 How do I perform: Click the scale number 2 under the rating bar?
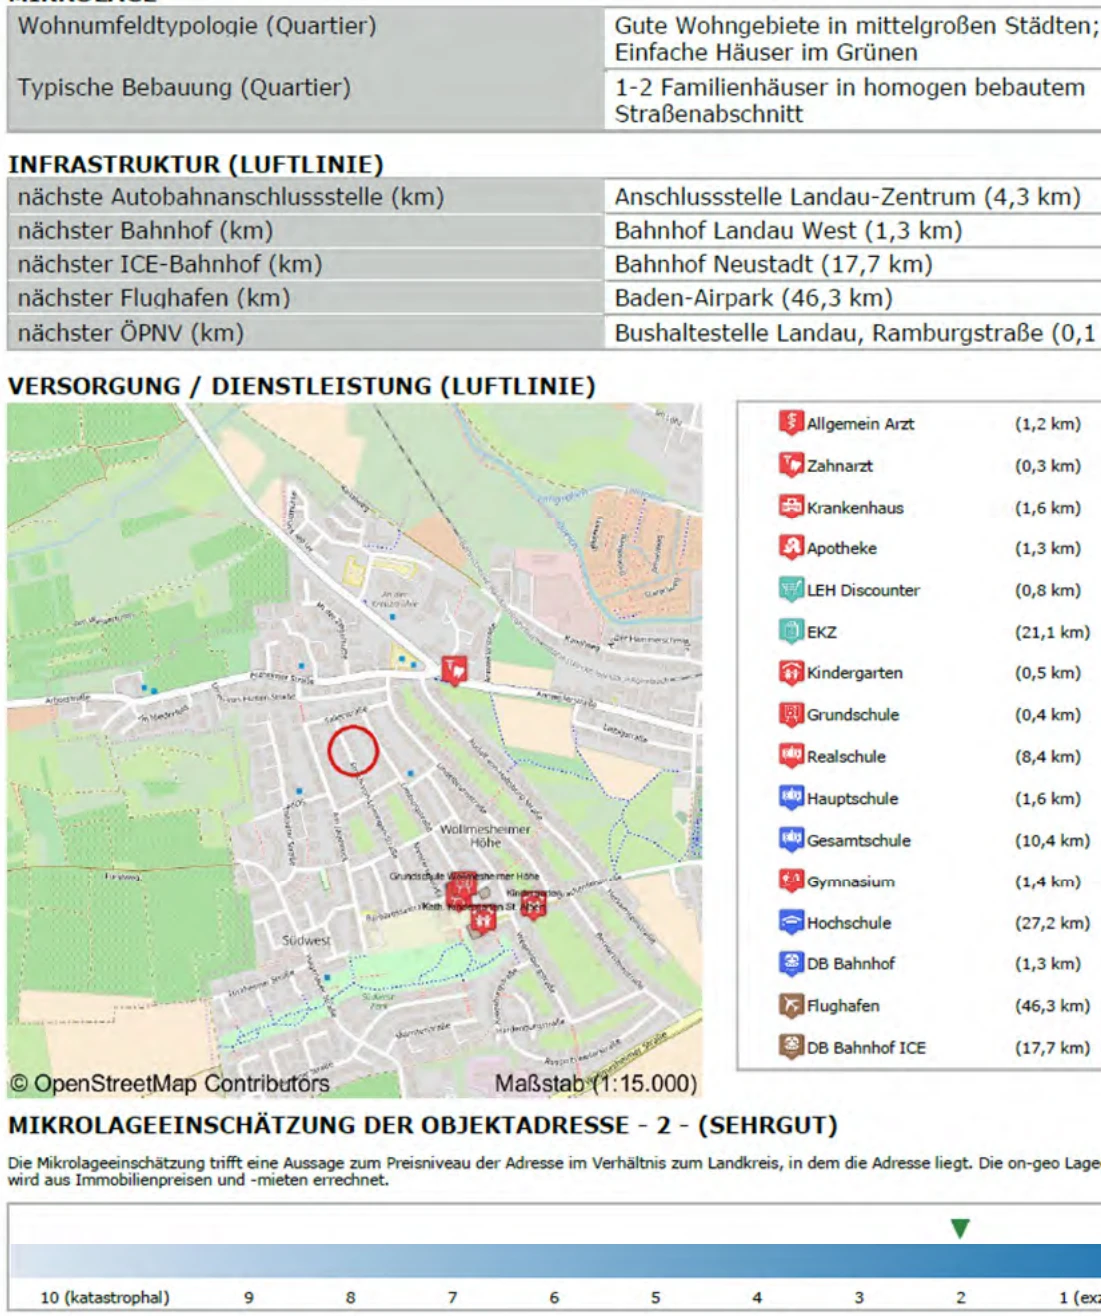coord(960,1298)
